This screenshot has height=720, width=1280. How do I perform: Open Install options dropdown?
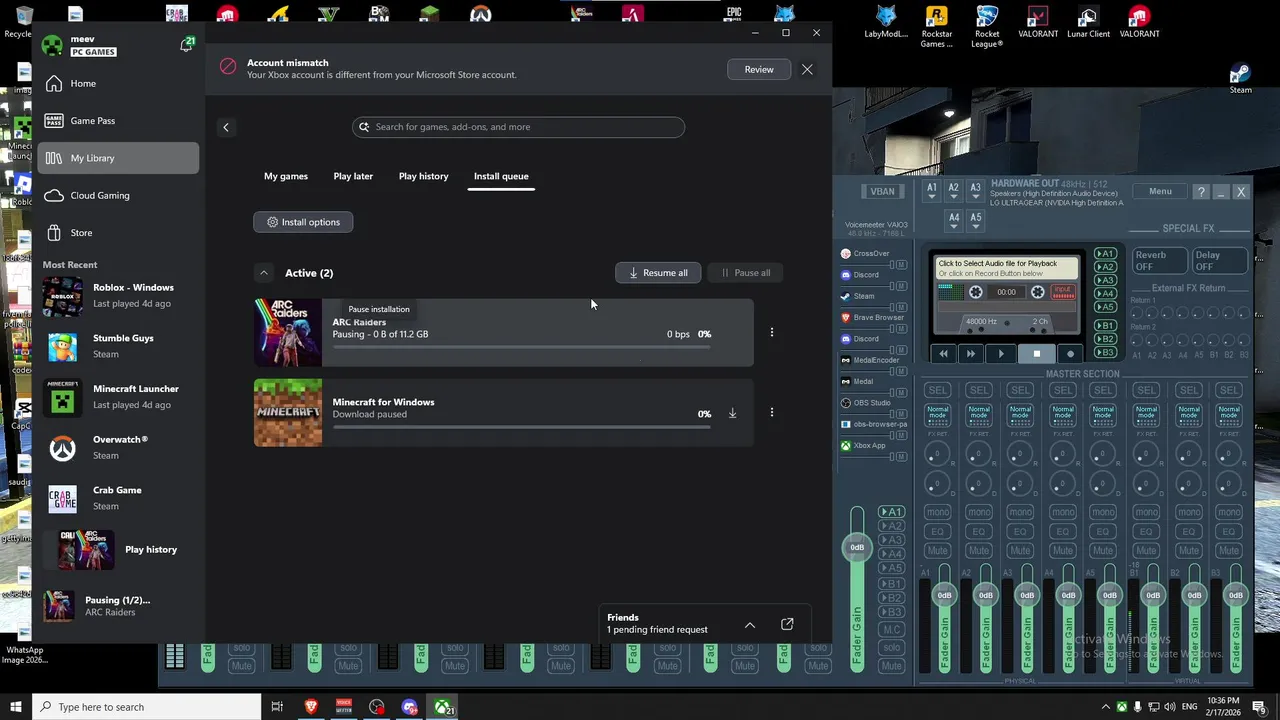pyautogui.click(x=303, y=222)
